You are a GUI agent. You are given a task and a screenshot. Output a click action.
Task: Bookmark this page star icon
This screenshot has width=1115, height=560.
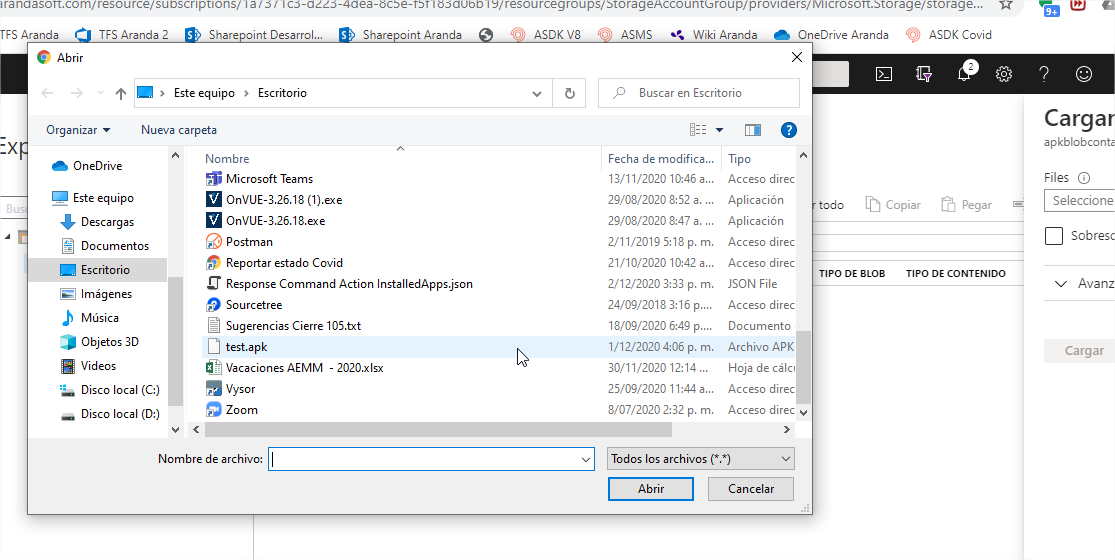[x=1005, y=4]
